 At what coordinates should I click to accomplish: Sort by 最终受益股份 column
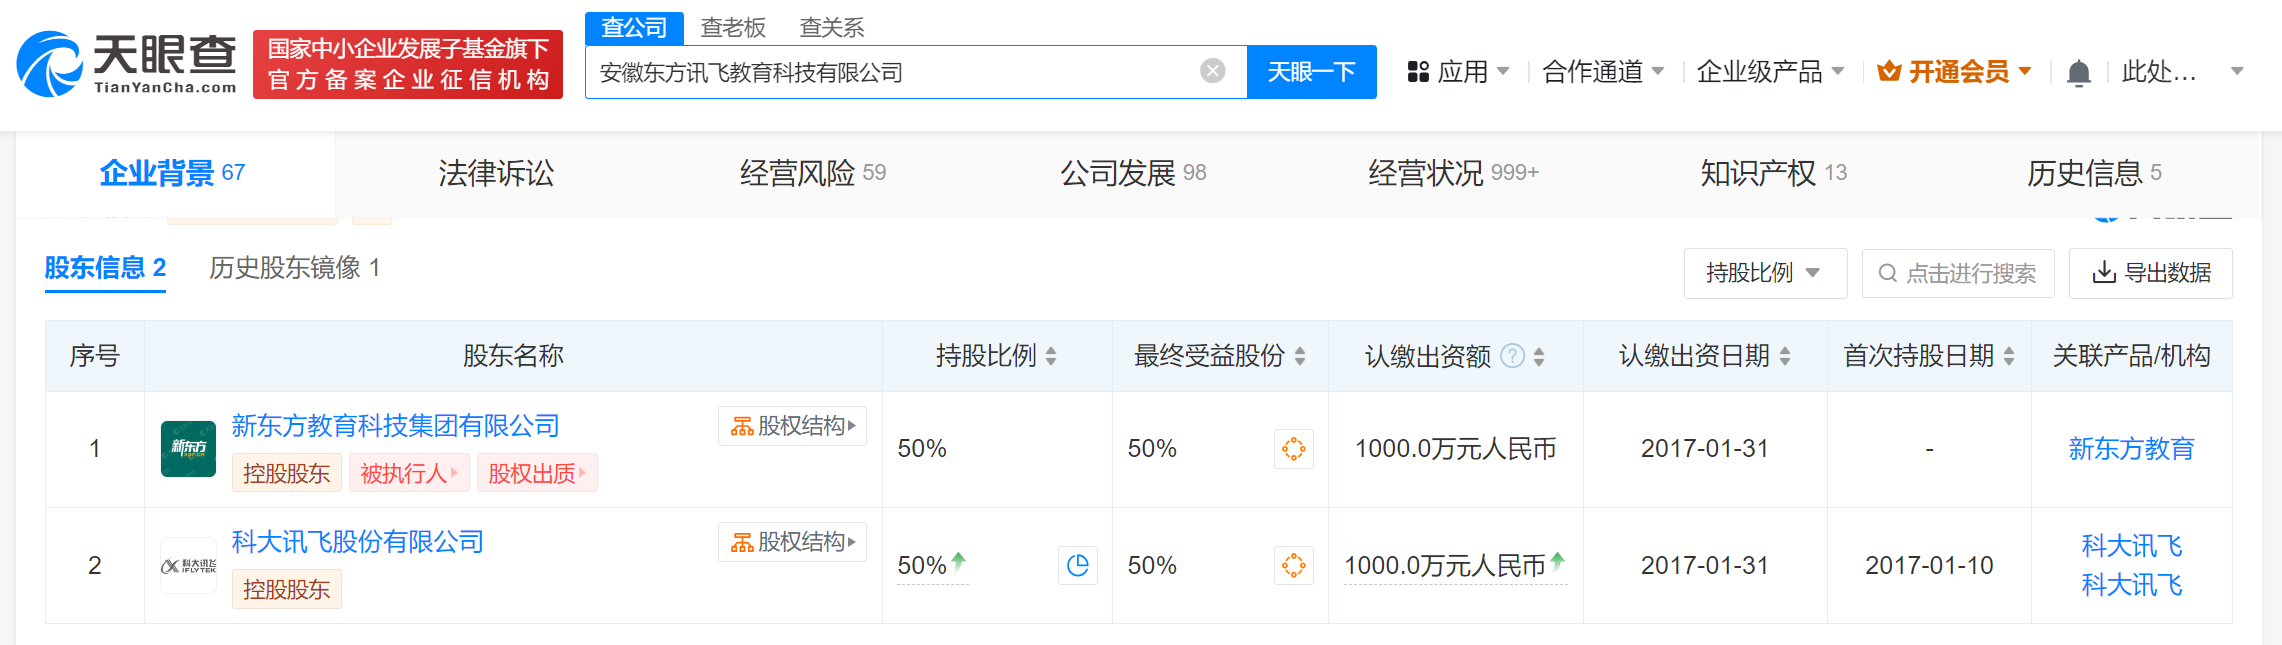click(1300, 356)
